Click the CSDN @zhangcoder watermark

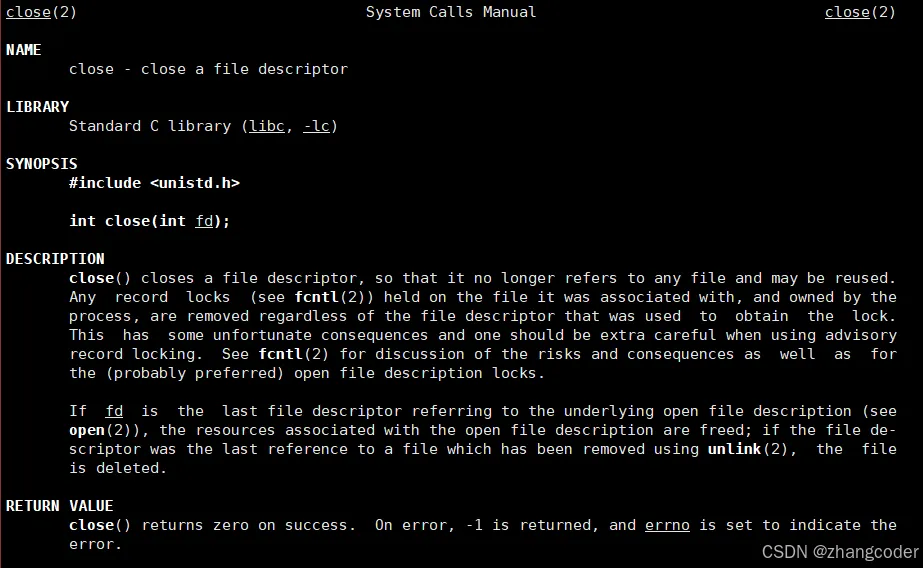[840, 552]
